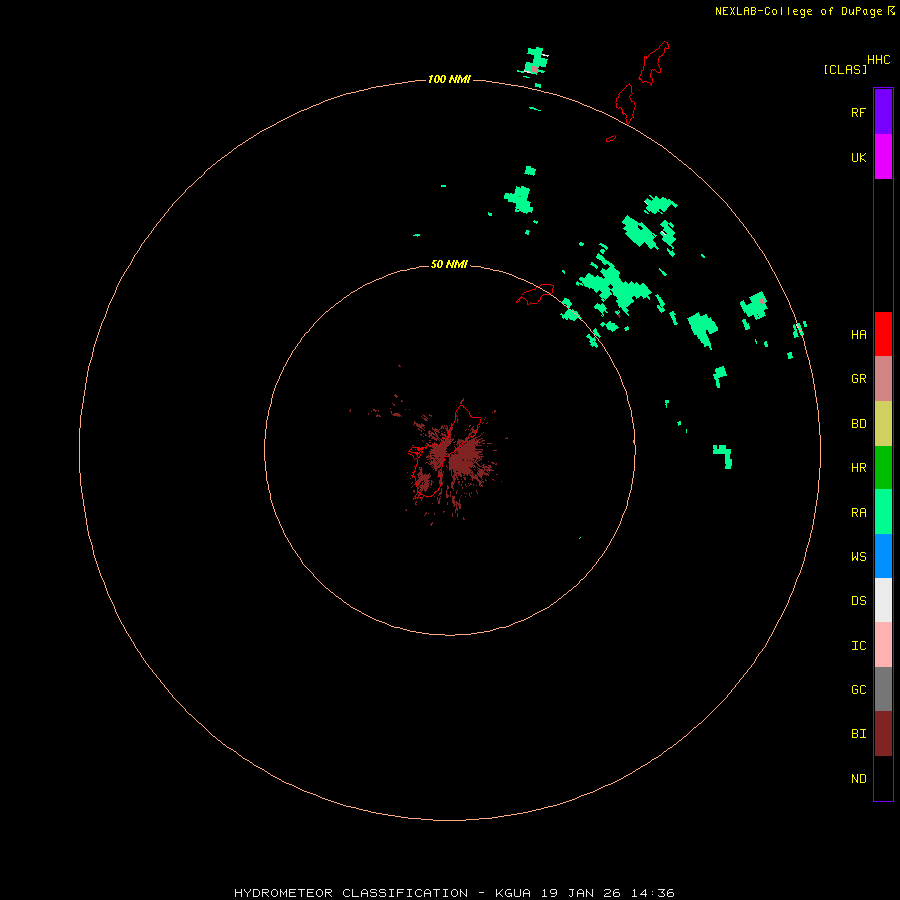Image resolution: width=900 pixels, height=900 pixels.
Task: Pick the RA light green swatch
Action: [x=883, y=512]
